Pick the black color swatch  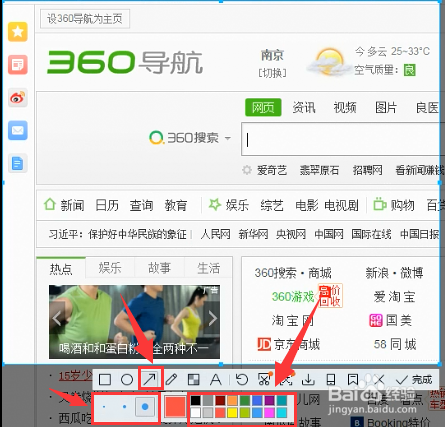point(196,400)
